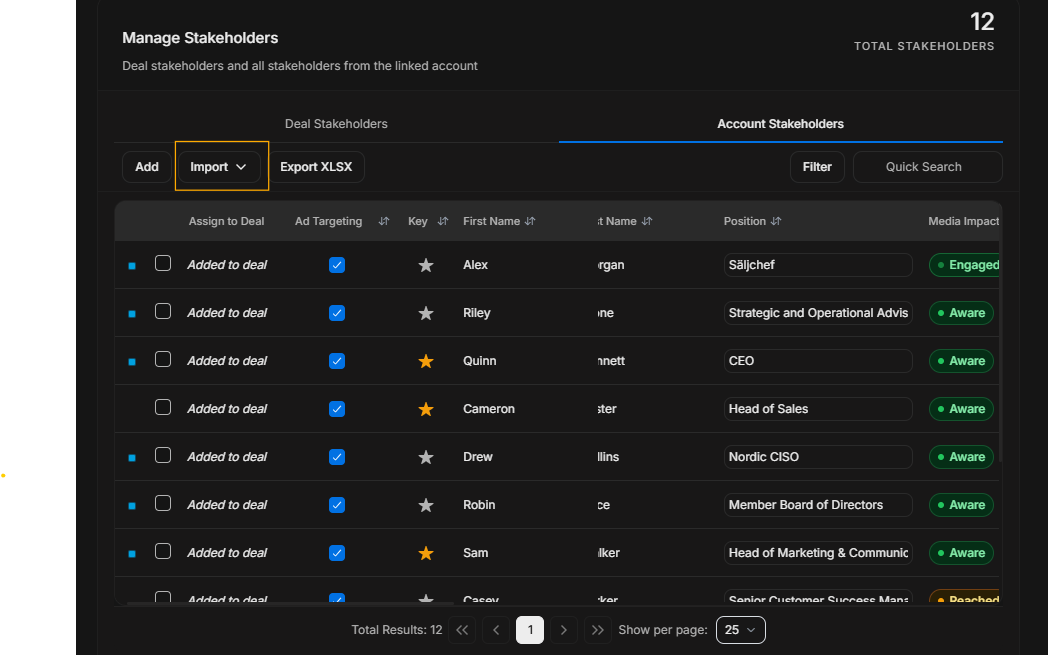This screenshot has width=1048, height=655.
Task: Go to first page arrows
Action: click(x=462, y=630)
